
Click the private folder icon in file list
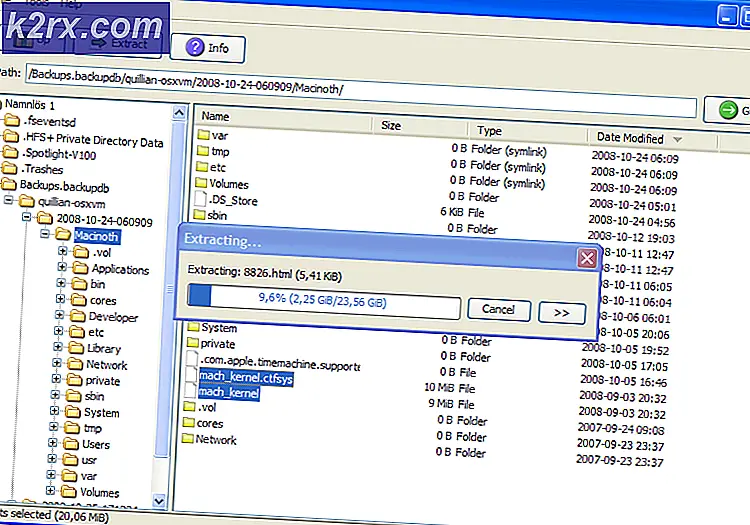(x=192, y=343)
